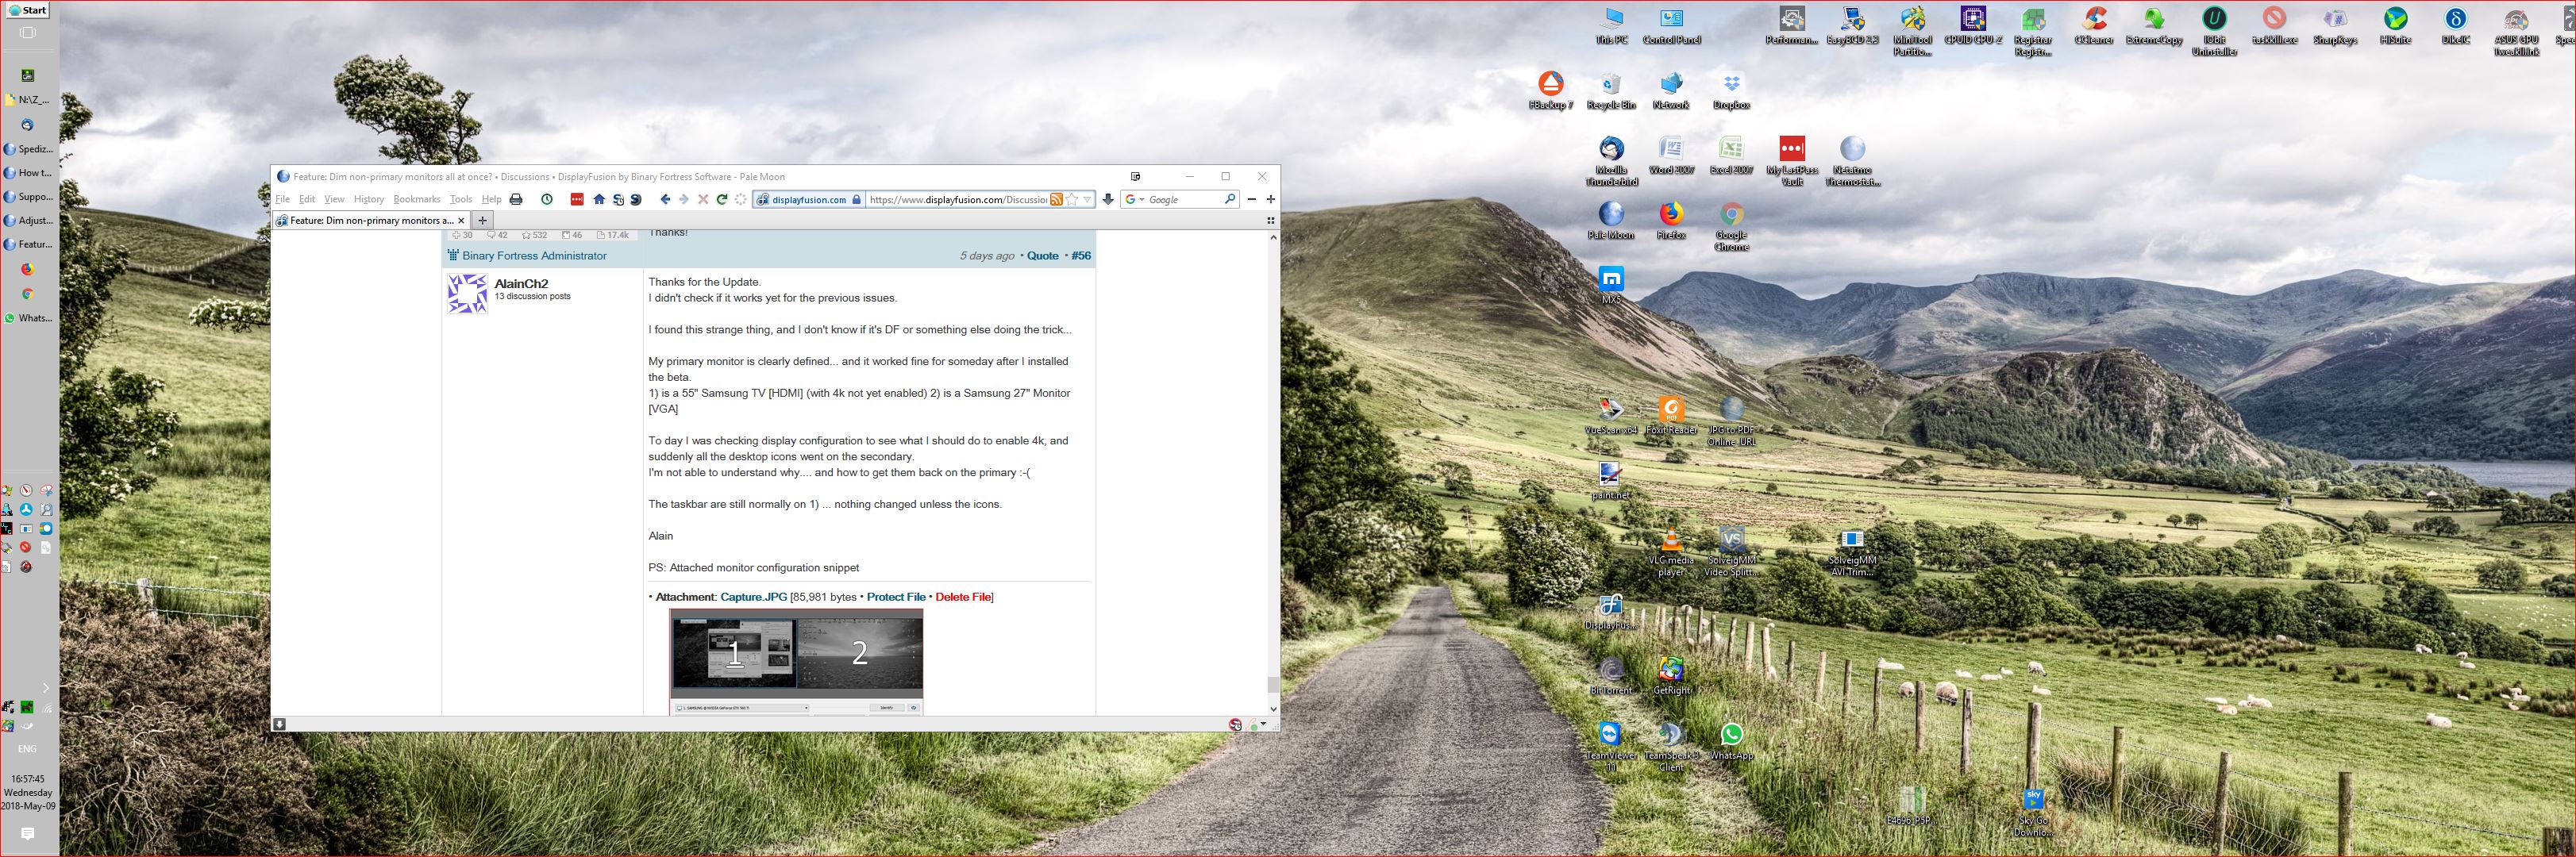This screenshot has height=857, width=2576.
Task: Click the red LastPass toolbar icon
Action: (577, 200)
